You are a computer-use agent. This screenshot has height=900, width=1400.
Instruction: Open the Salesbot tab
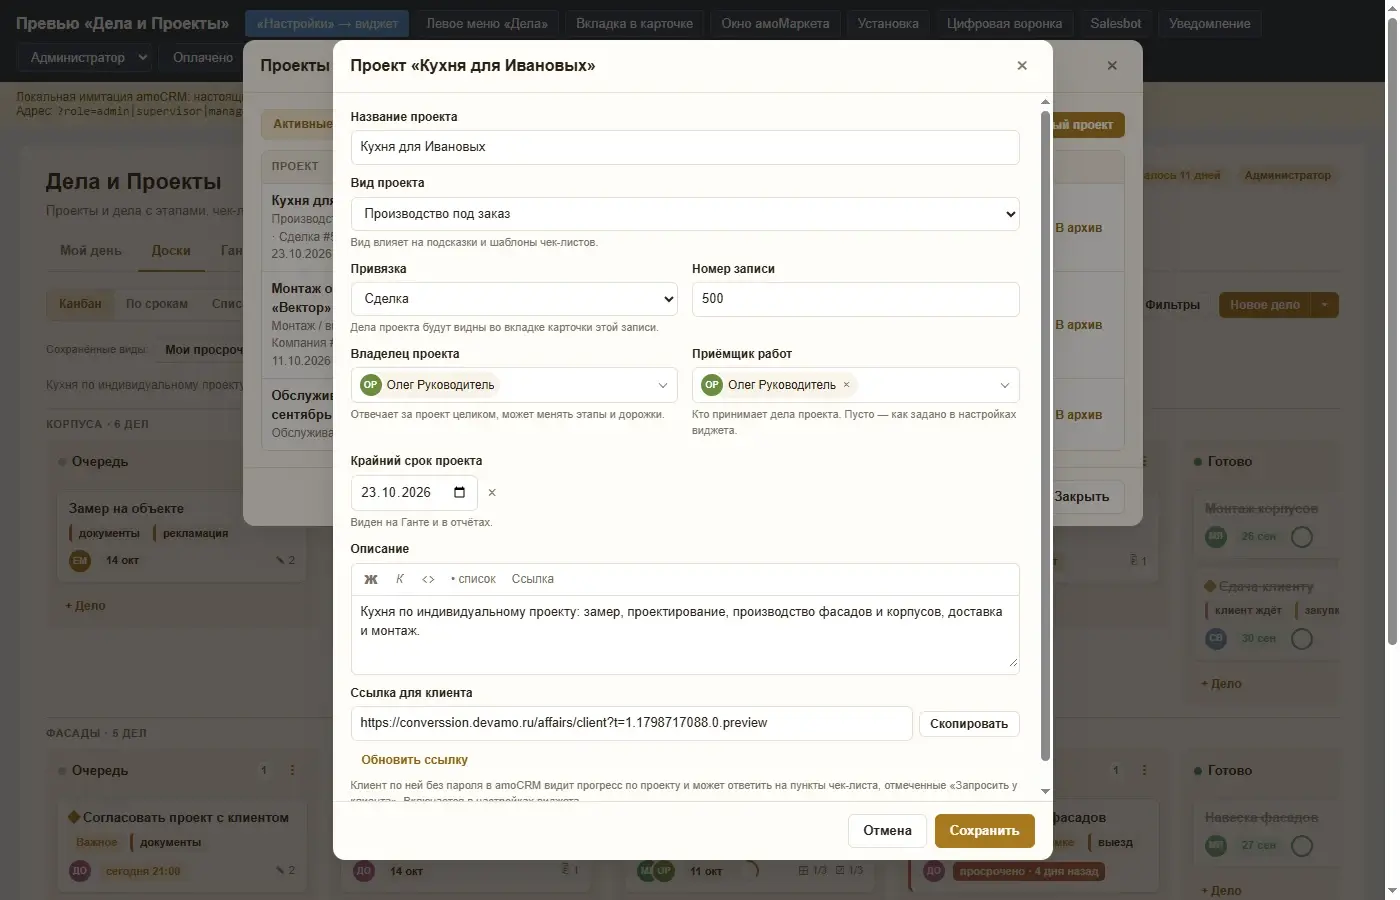point(1115,23)
